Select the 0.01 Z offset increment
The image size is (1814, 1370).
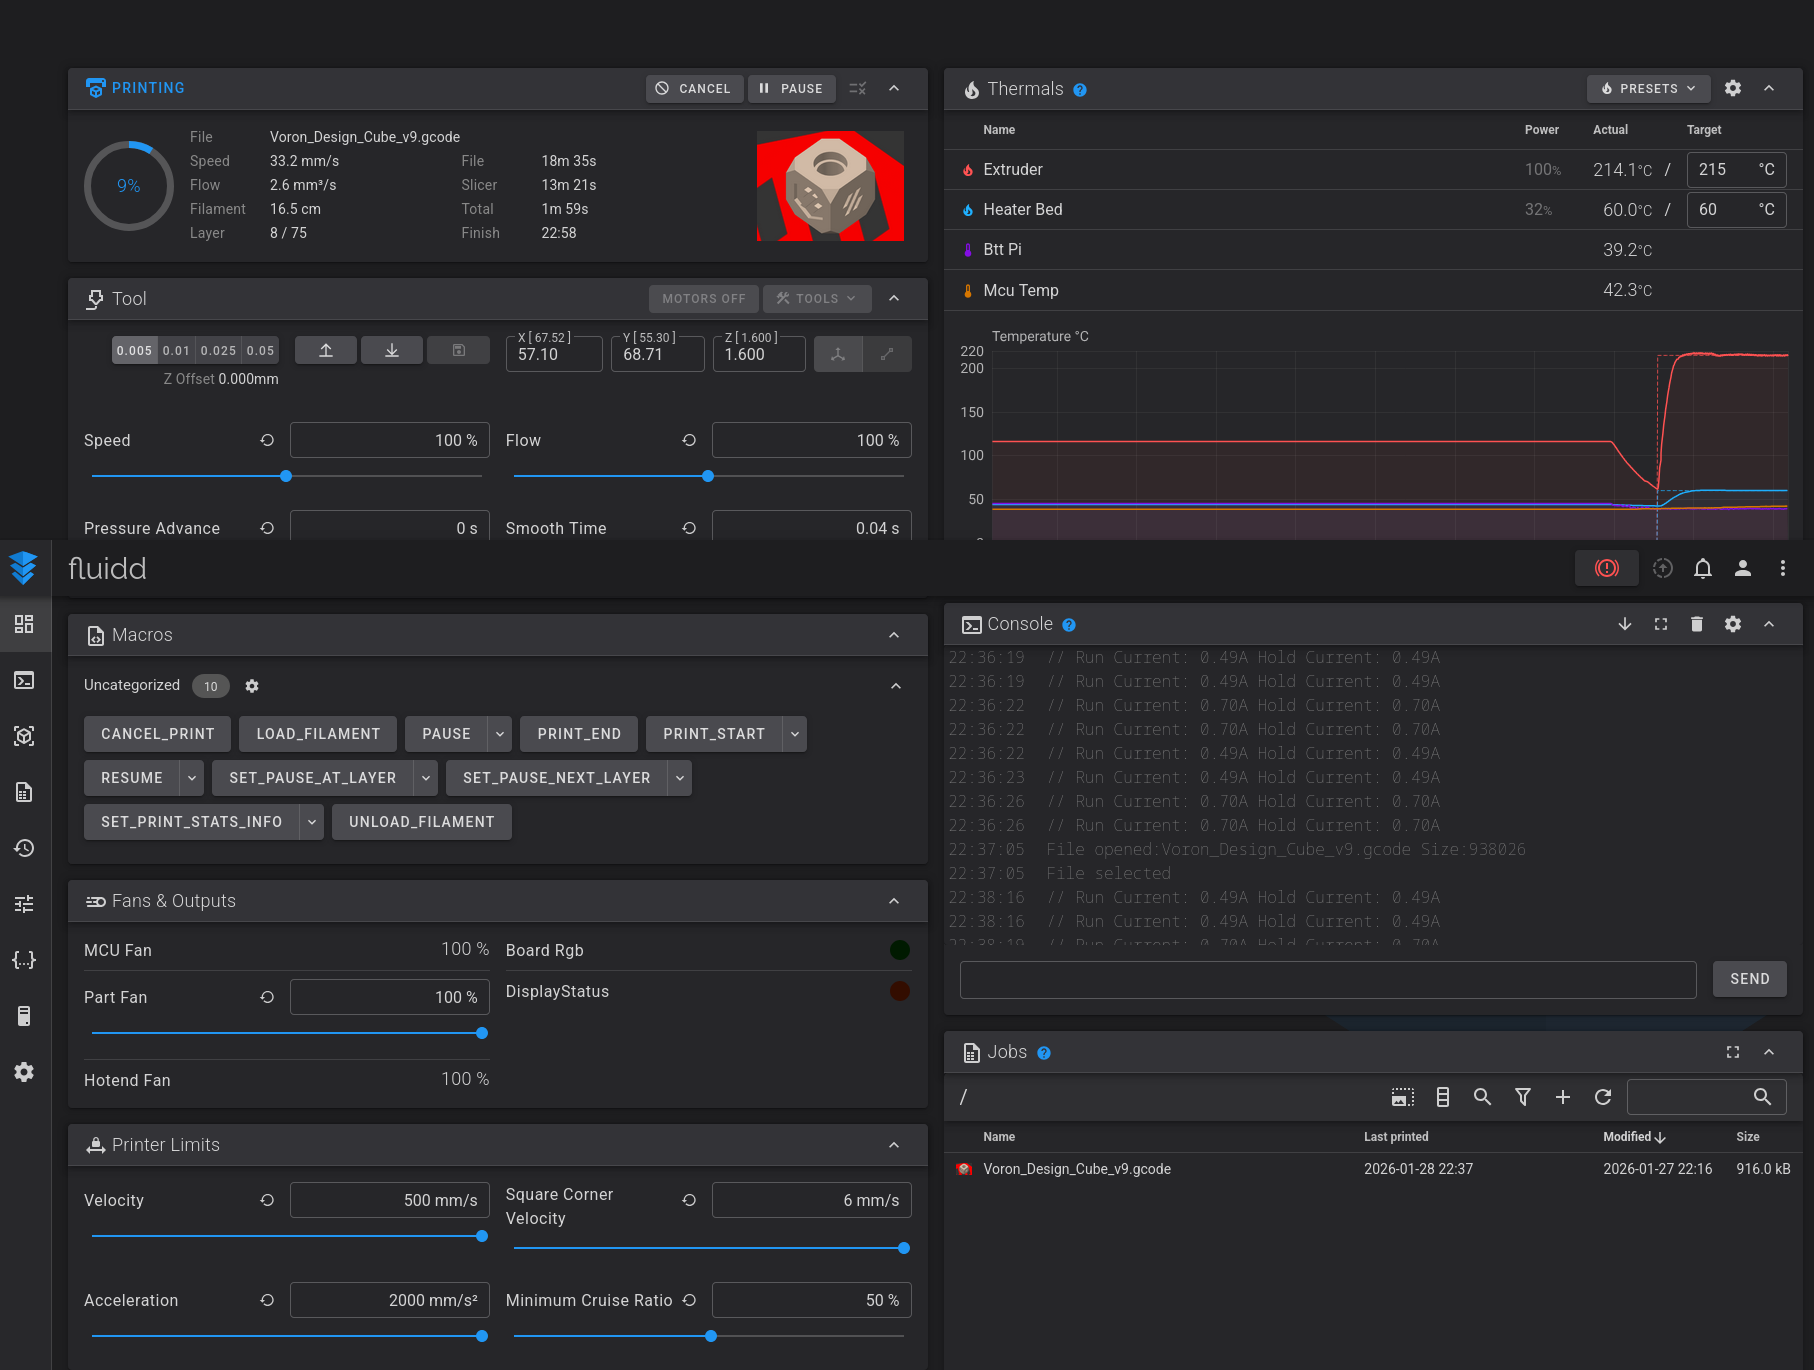pyautogui.click(x=176, y=350)
